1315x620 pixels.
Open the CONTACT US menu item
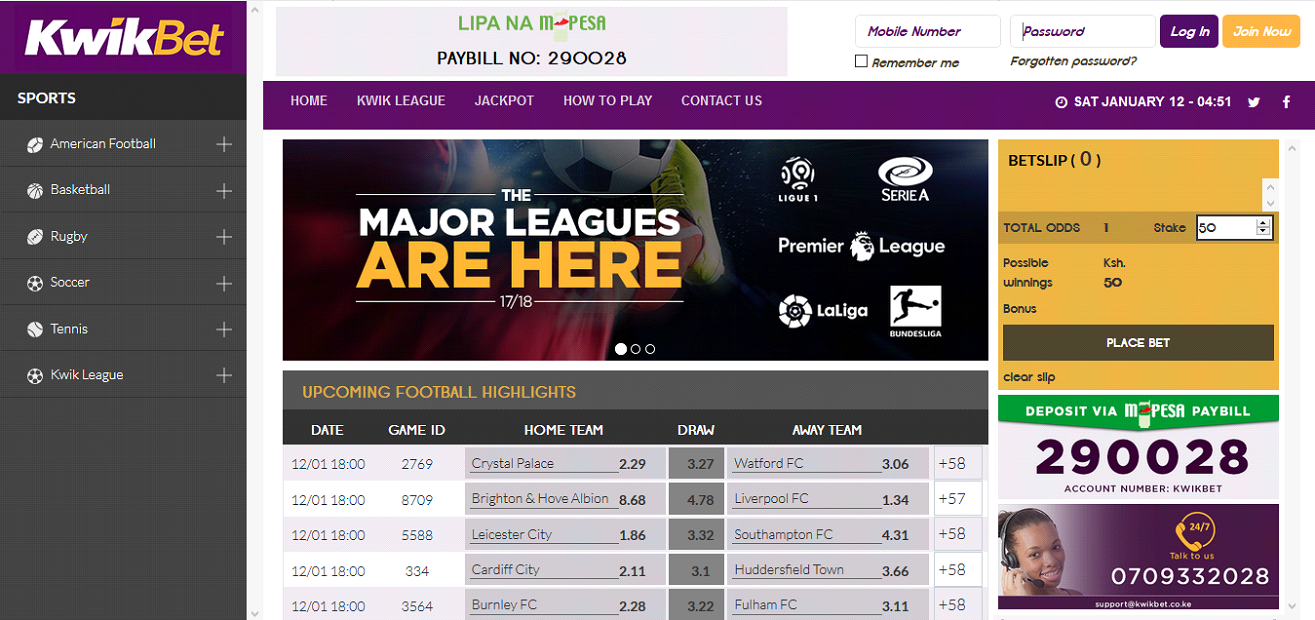click(x=721, y=101)
